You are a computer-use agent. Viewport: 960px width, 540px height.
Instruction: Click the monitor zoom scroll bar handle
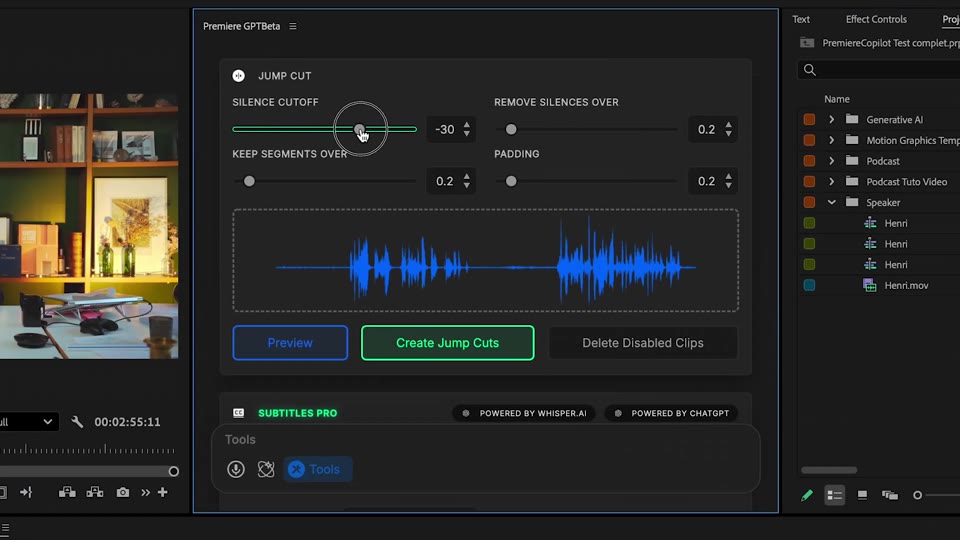coord(174,471)
